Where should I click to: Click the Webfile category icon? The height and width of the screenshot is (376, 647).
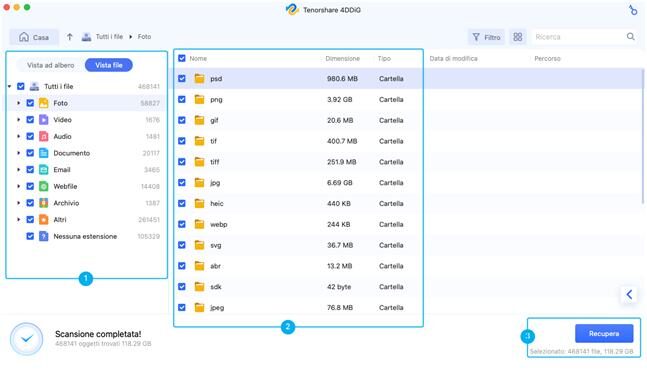44,186
